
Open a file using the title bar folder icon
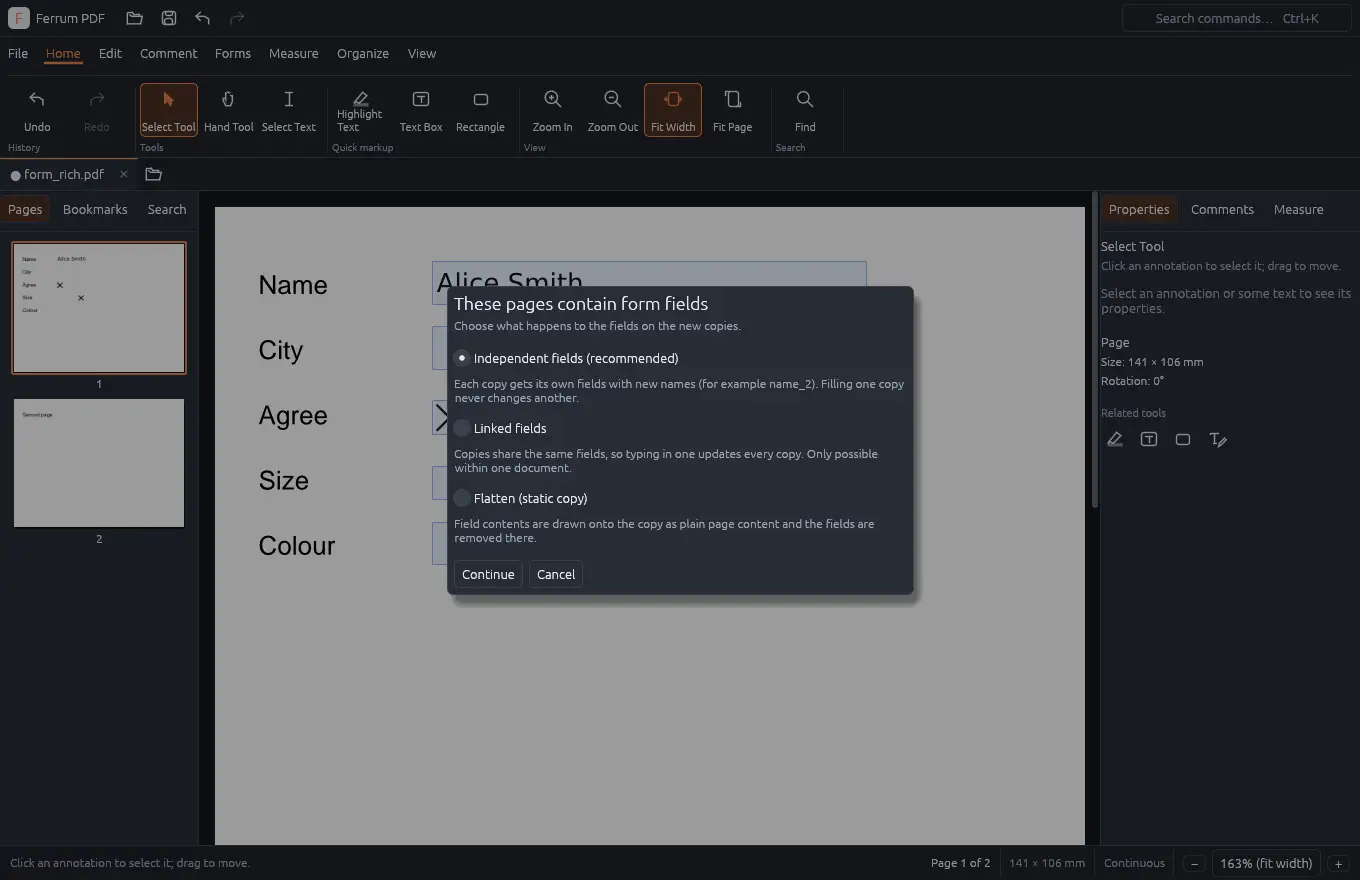tap(135, 18)
